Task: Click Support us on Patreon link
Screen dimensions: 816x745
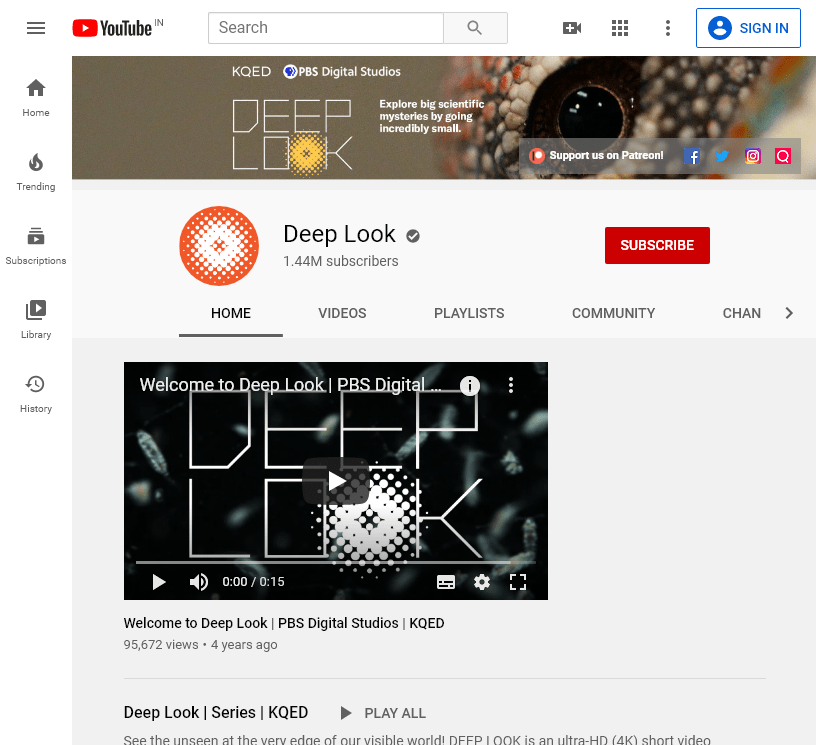Action: [596, 156]
